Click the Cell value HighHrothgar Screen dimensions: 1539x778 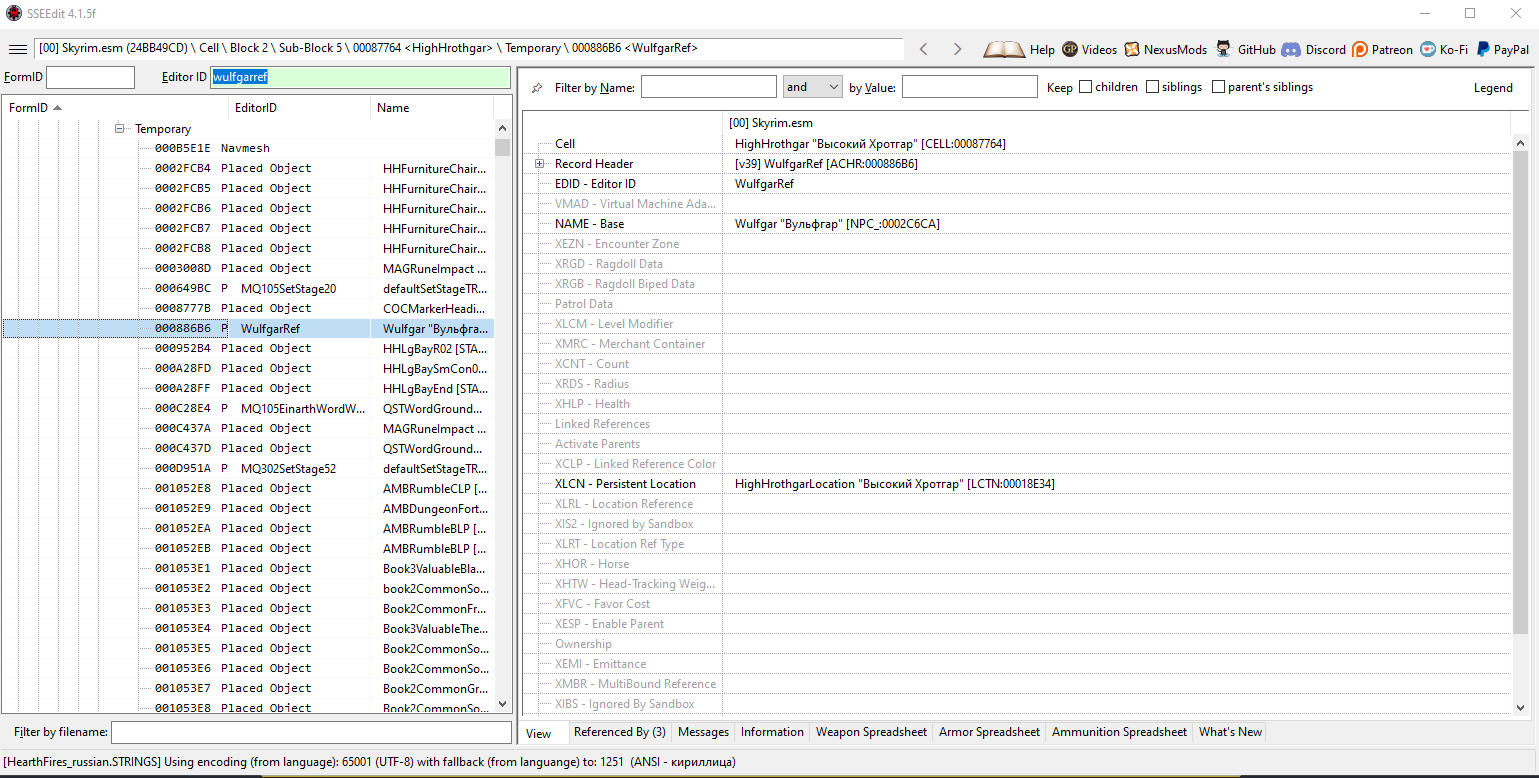(870, 144)
